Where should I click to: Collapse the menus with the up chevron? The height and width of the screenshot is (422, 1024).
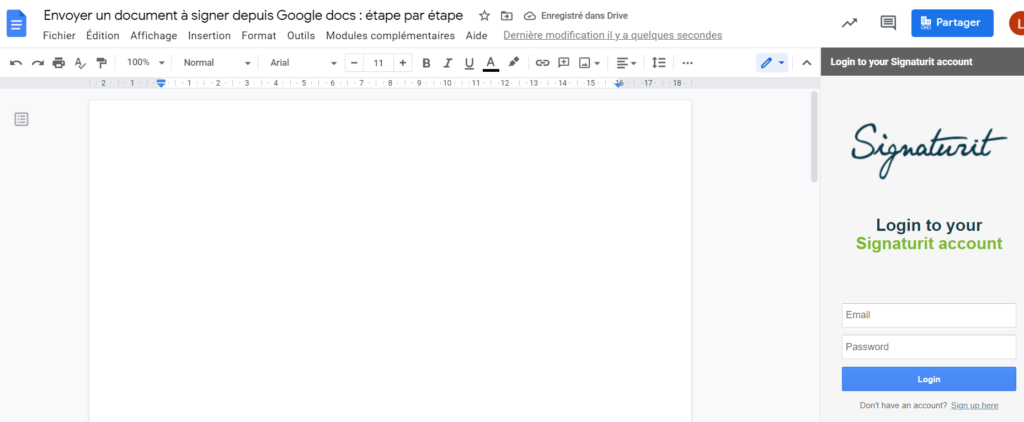[x=807, y=63]
